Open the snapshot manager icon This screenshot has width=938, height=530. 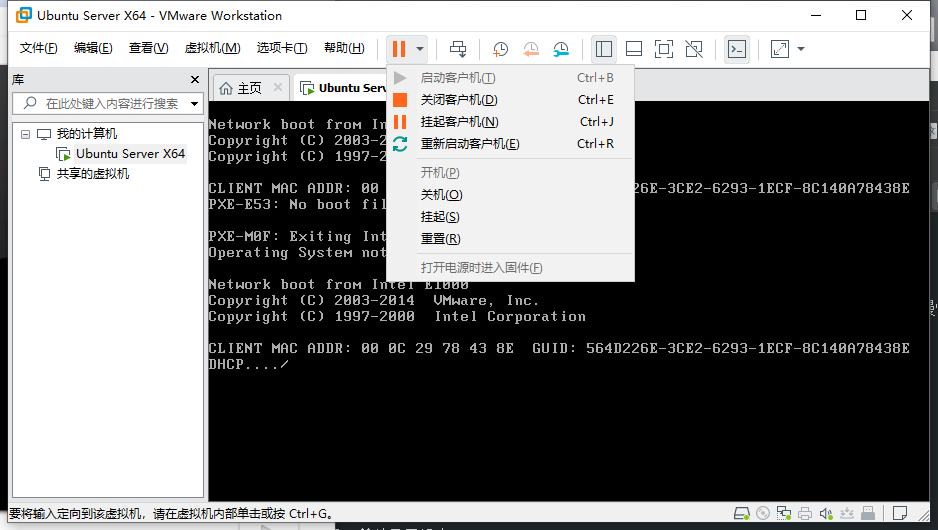pyautogui.click(x=561, y=49)
